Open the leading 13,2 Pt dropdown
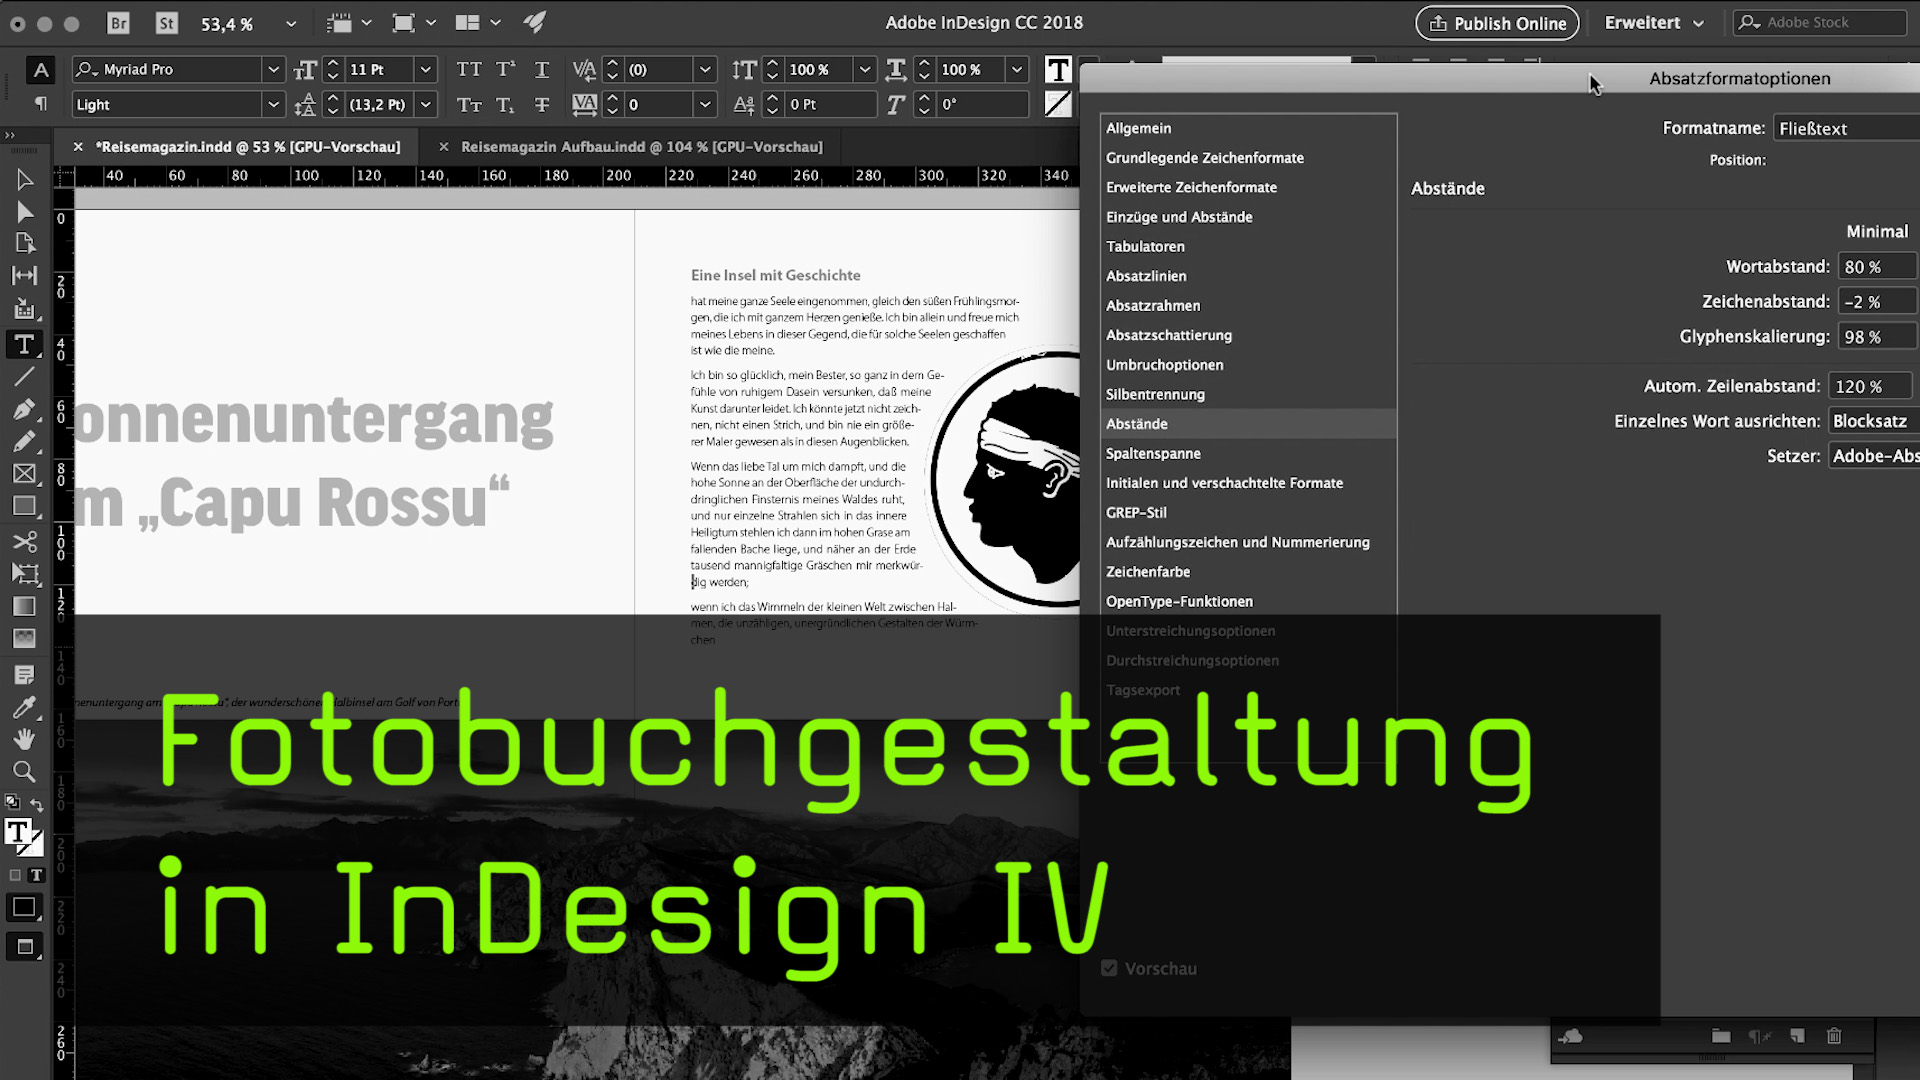The image size is (1920, 1080). 426,104
